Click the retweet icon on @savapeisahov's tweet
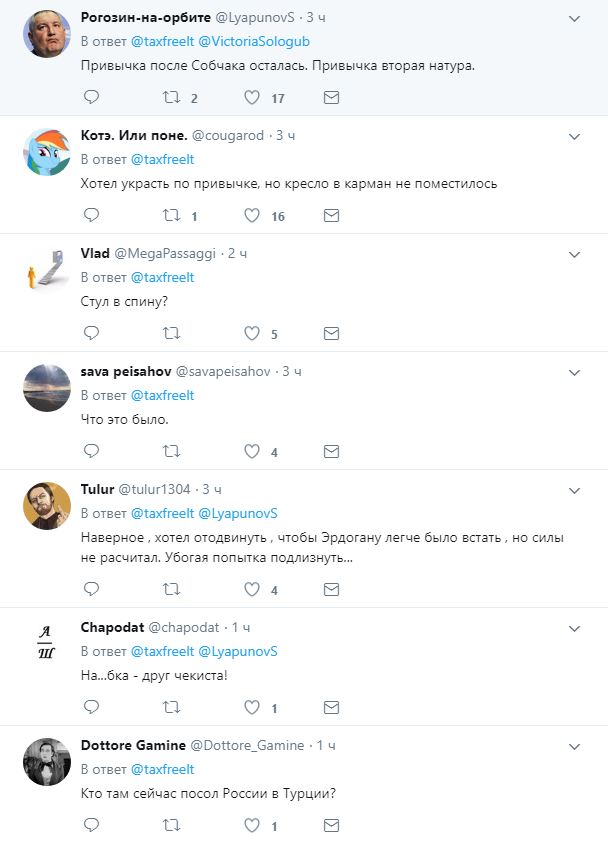The width and height of the screenshot is (608, 841). click(x=170, y=450)
